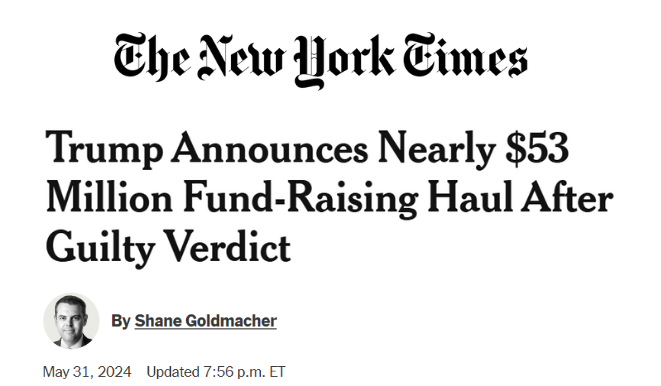The height and width of the screenshot is (386, 661).
Task: Click the word "Announces" in the headline
Action: point(270,148)
